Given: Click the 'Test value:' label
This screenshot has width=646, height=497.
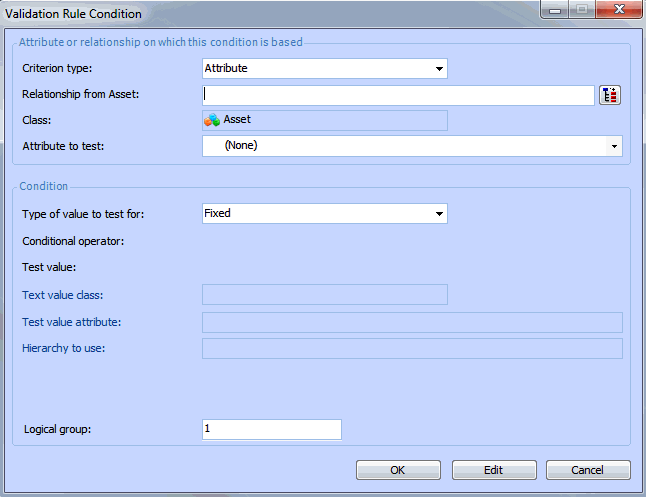Looking at the screenshot, I should 49,267.
